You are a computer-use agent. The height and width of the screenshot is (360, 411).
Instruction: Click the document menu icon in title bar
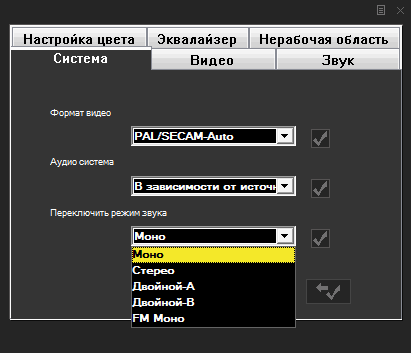pos(381,10)
